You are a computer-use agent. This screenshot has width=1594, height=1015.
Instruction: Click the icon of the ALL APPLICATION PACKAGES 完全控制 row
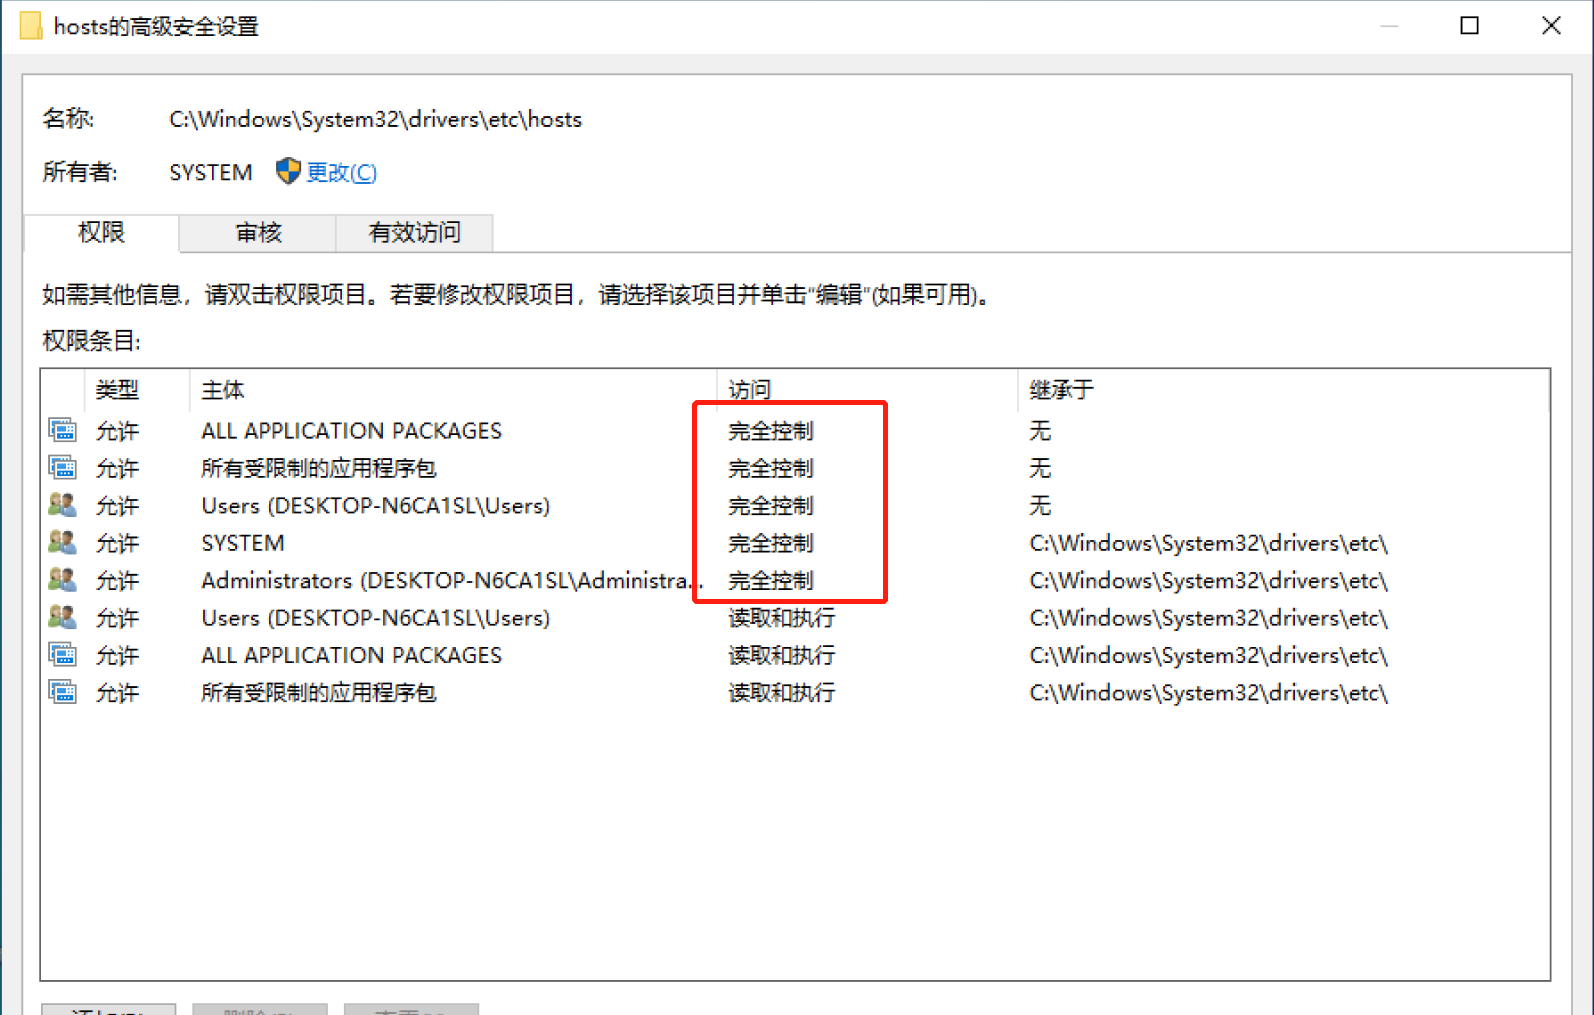(62, 431)
